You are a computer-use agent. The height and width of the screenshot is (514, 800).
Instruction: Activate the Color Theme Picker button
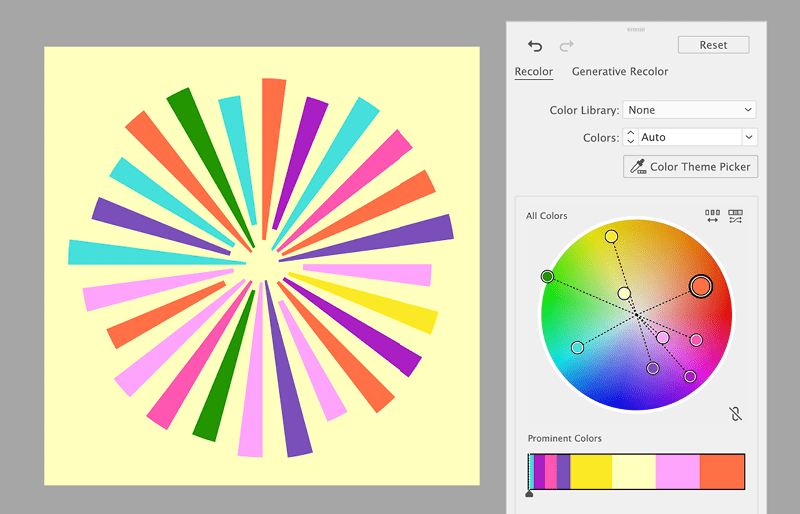point(690,166)
